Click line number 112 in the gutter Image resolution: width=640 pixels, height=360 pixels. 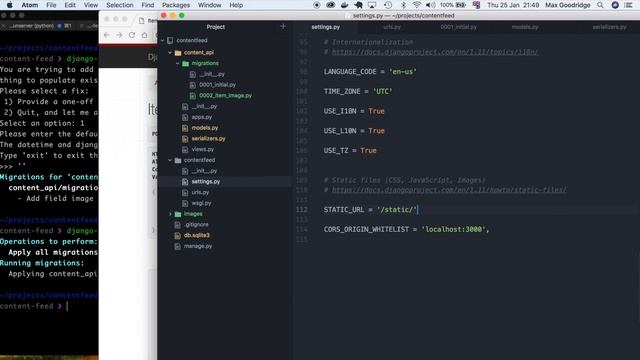tap(302, 210)
